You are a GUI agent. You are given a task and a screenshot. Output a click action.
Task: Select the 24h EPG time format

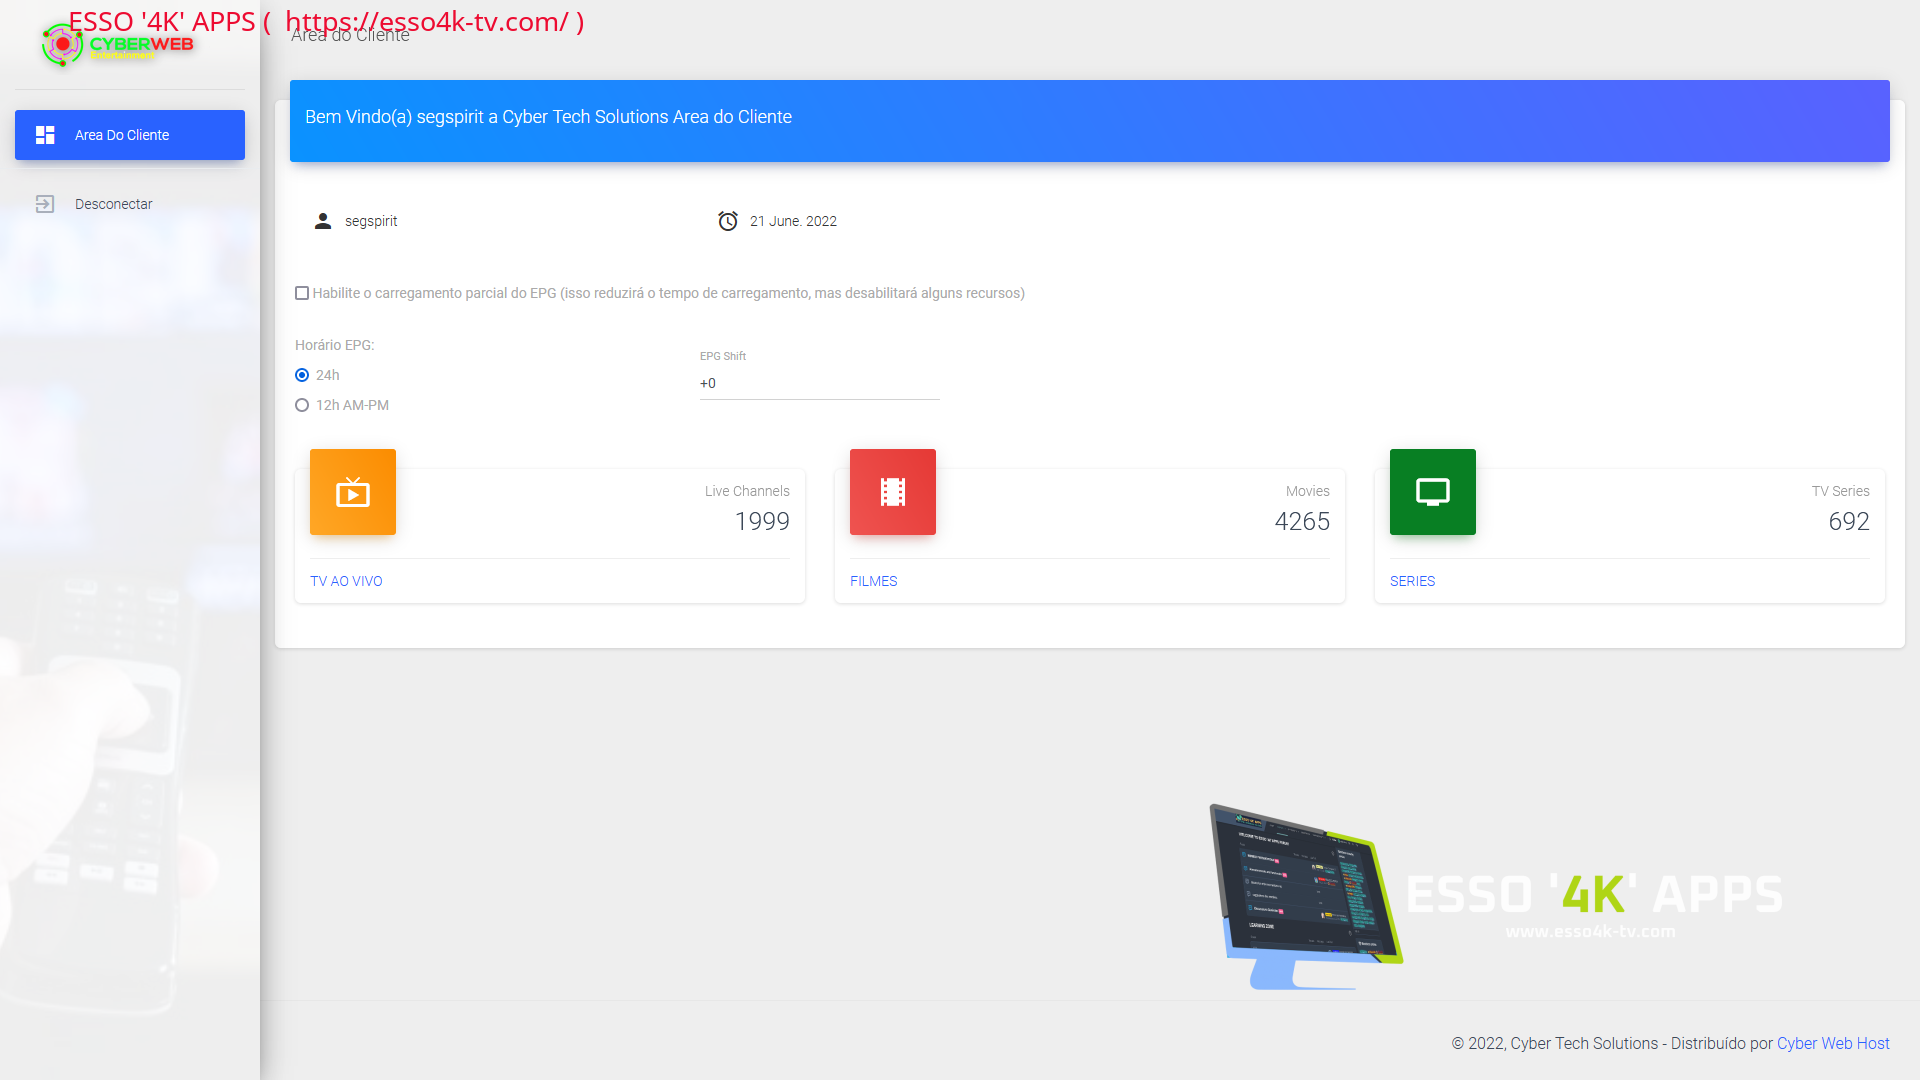(302, 375)
